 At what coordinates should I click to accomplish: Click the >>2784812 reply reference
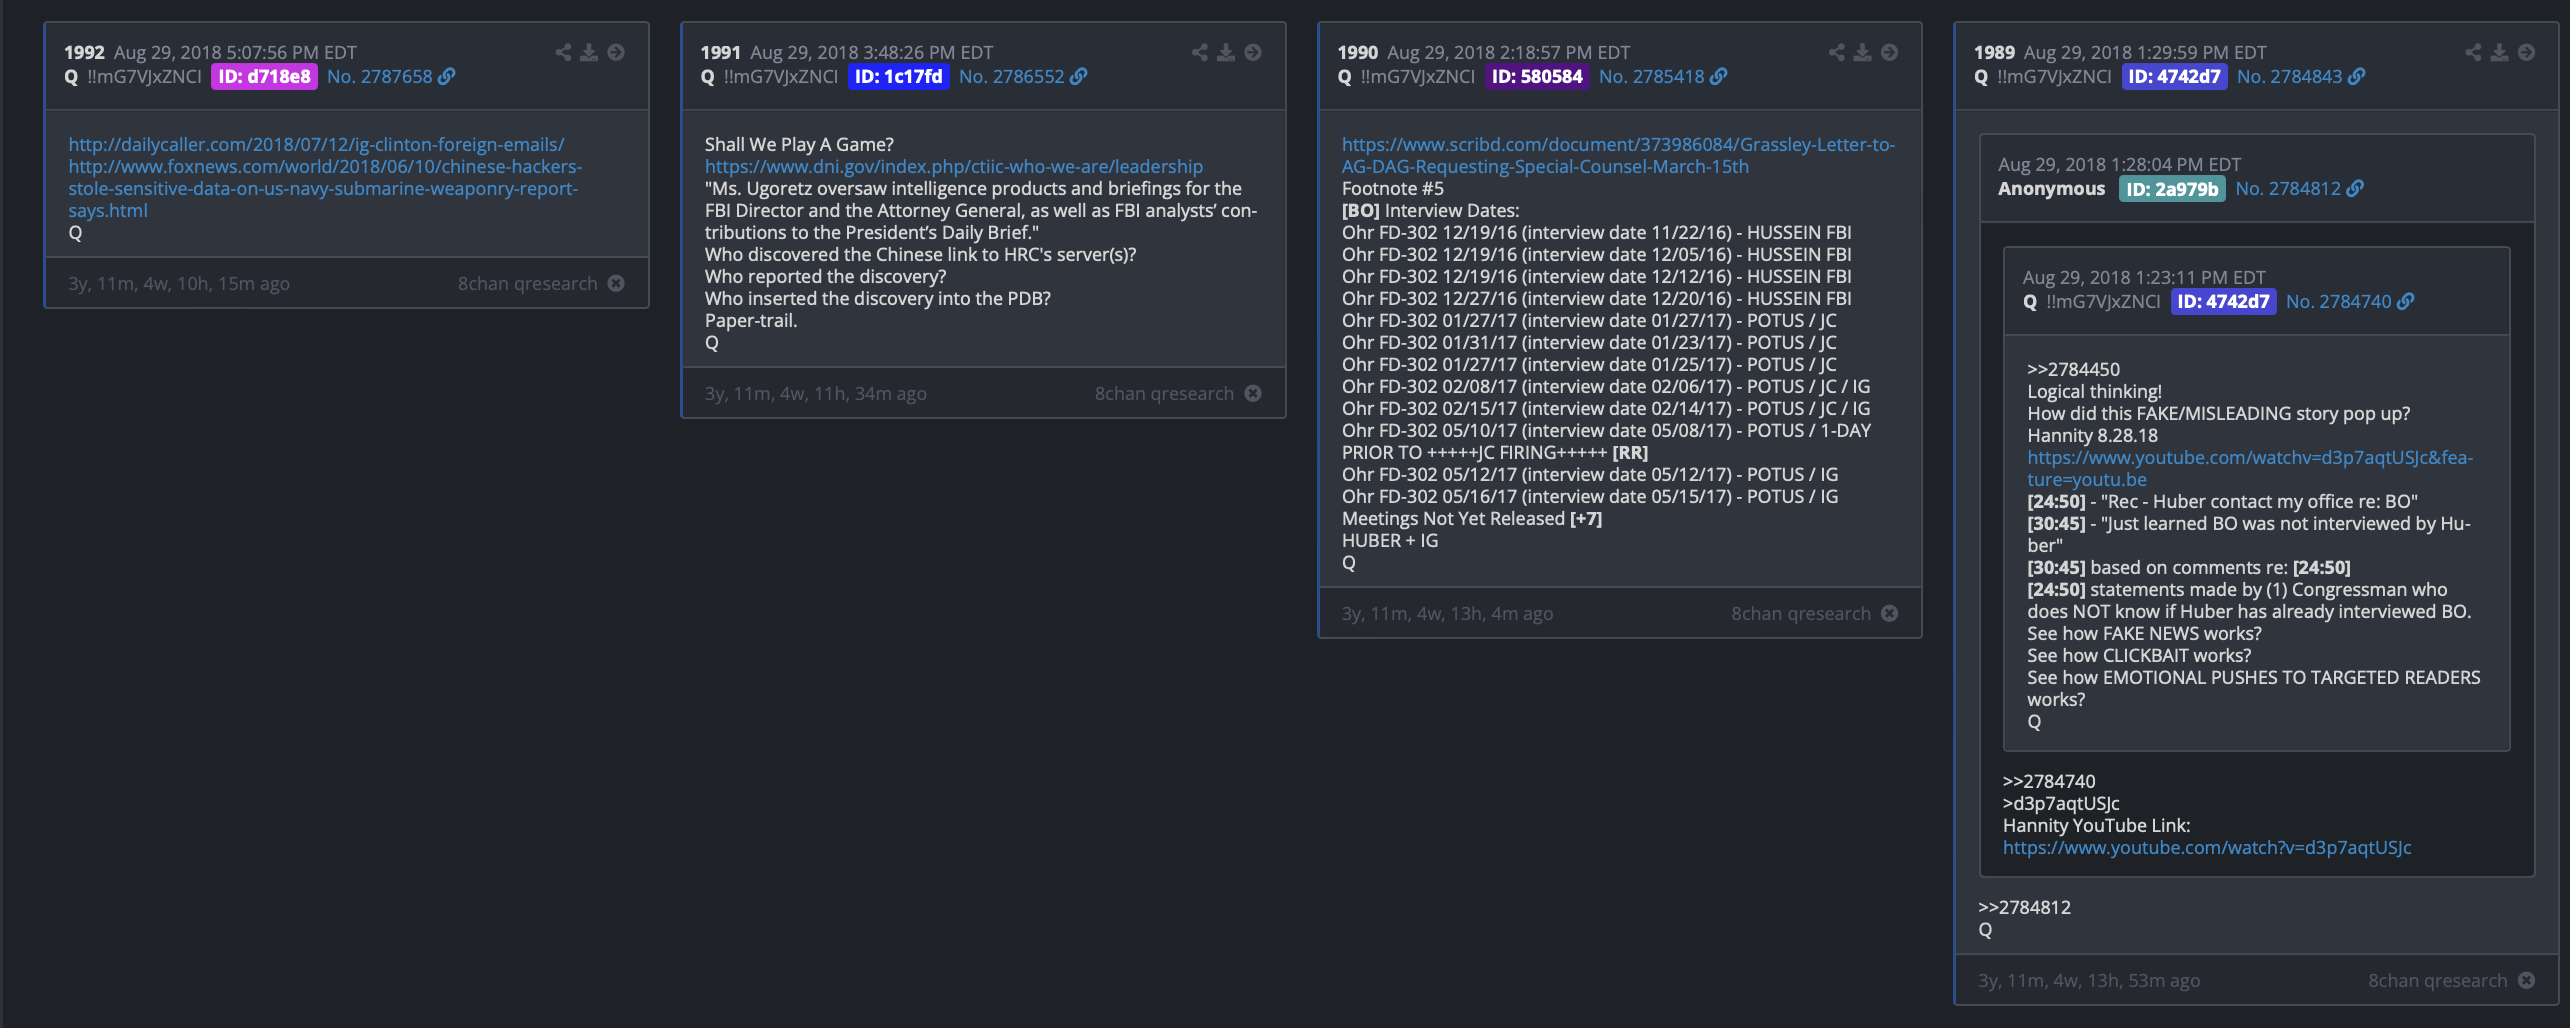coord(2024,907)
